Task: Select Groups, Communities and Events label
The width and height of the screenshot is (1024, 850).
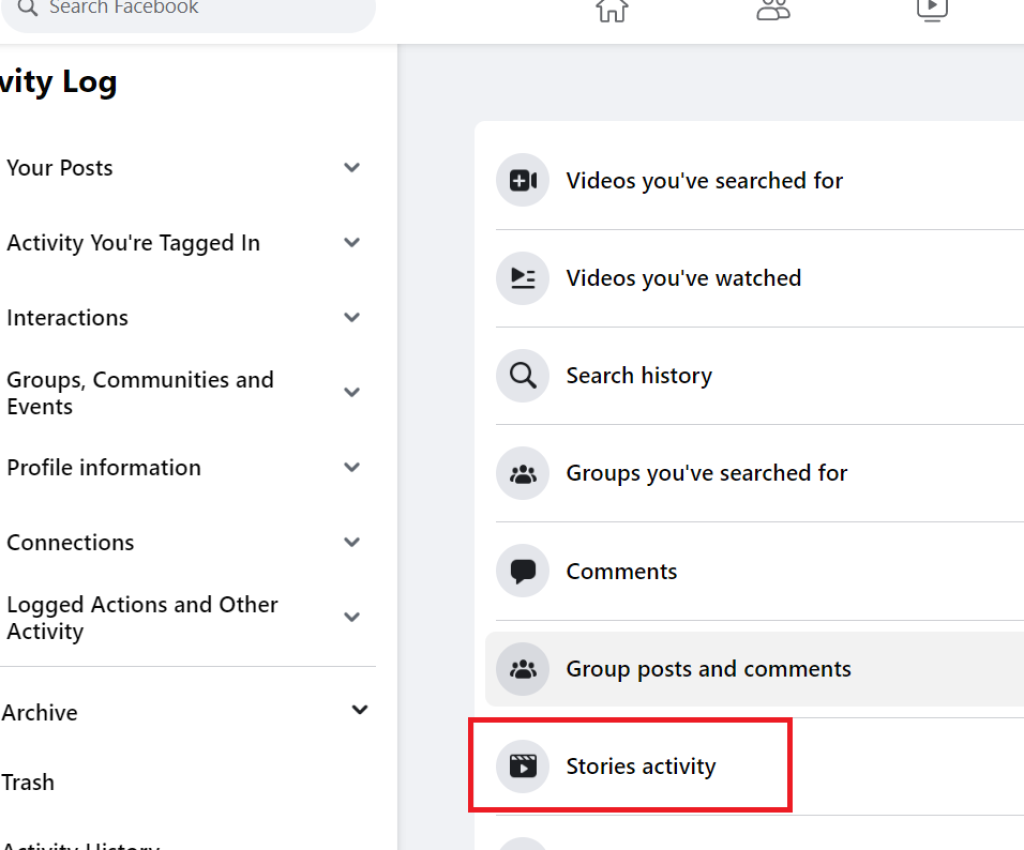Action: click(x=140, y=392)
